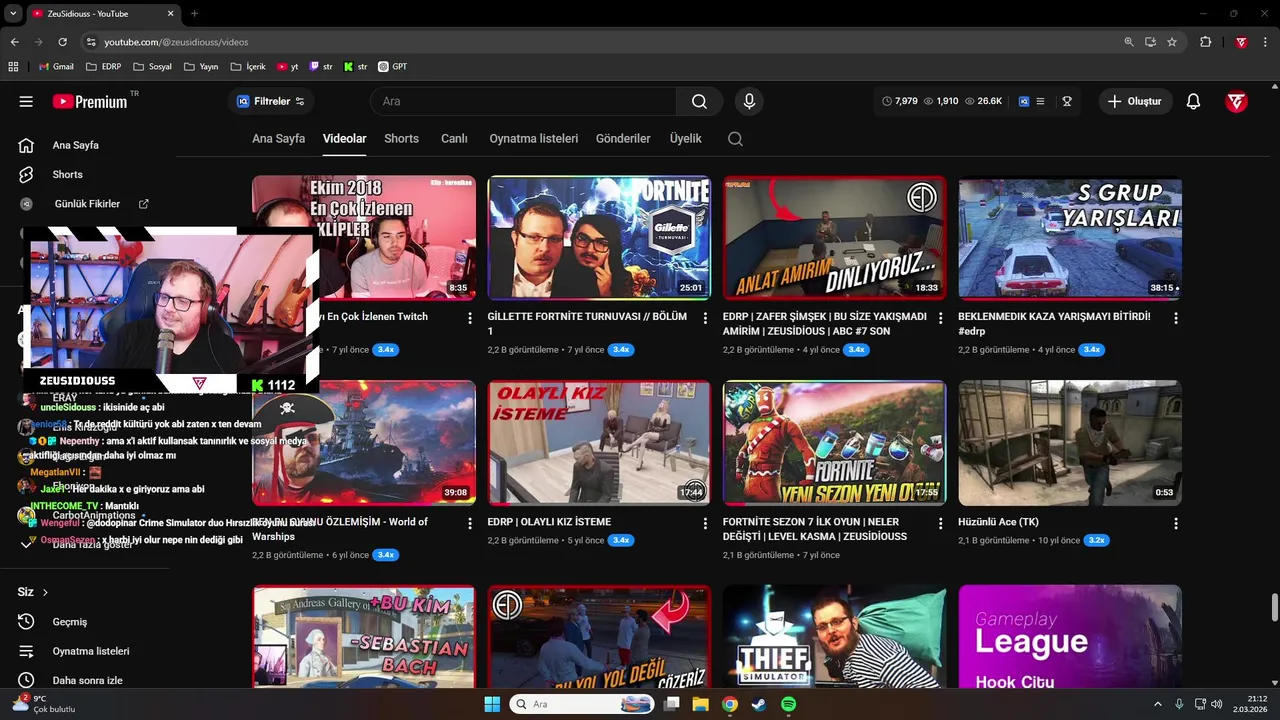
Task: Open the YouTube hamburger guide menu
Action: point(26,101)
